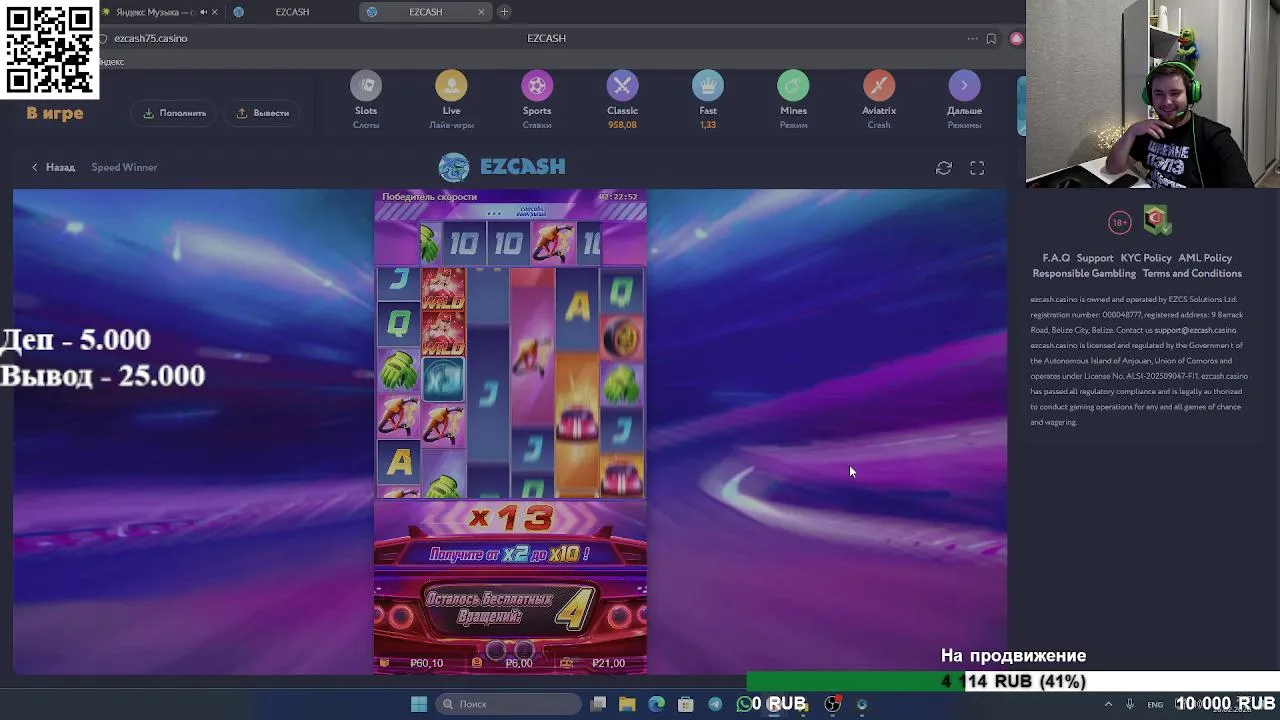Open the Windows Start menu
This screenshot has width=1280, height=720.
pyautogui.click(x=419, y=704)
